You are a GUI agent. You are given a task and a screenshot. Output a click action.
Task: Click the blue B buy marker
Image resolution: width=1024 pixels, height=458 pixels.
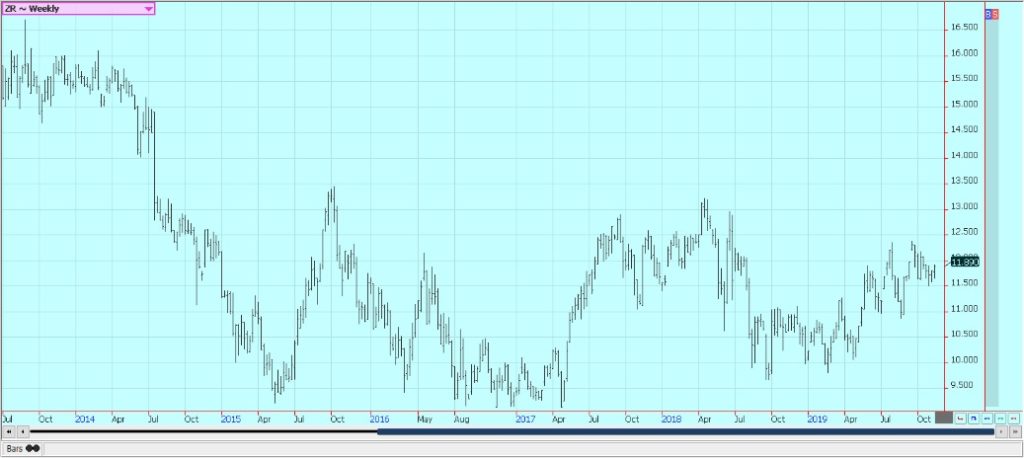(989, 13)
